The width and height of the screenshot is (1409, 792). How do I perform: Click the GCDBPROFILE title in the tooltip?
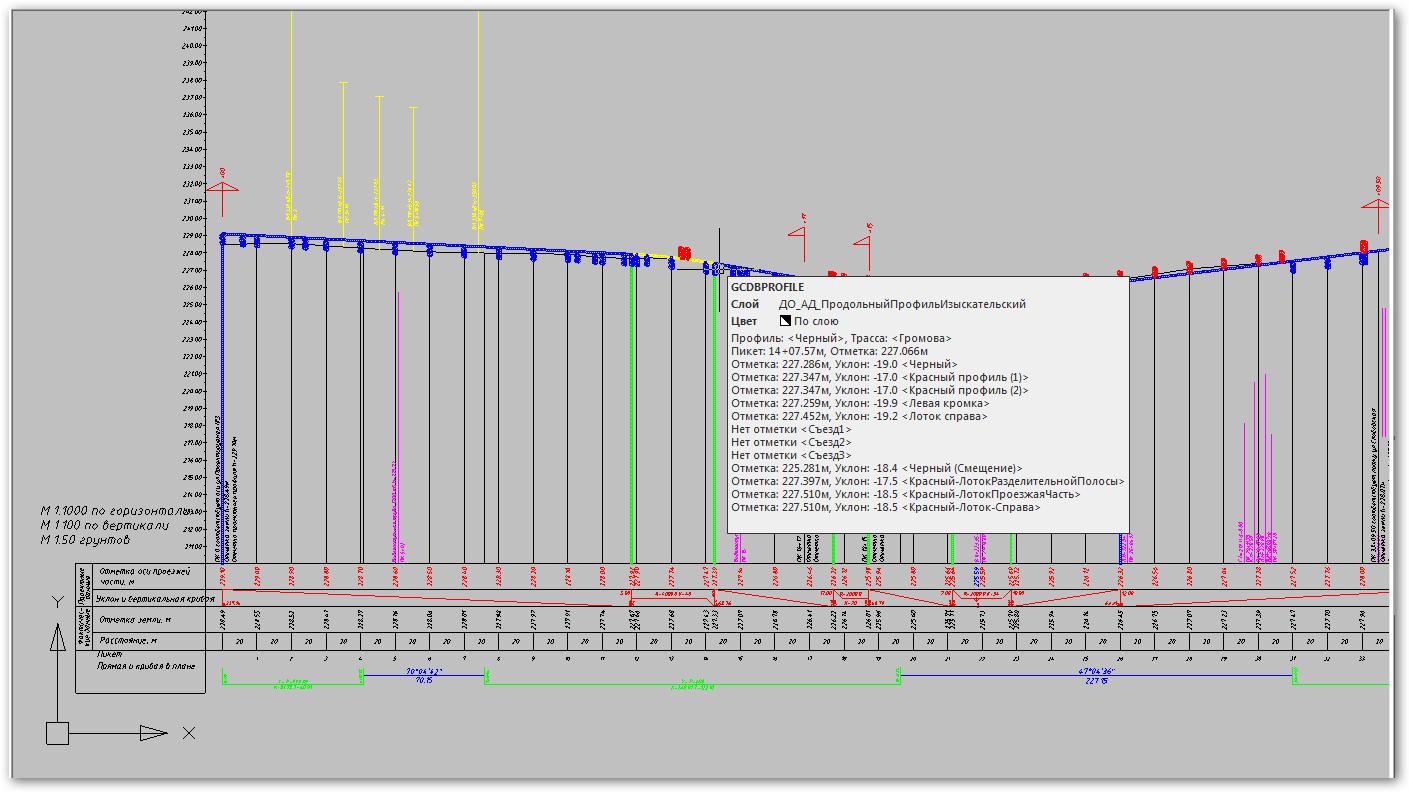767,287
